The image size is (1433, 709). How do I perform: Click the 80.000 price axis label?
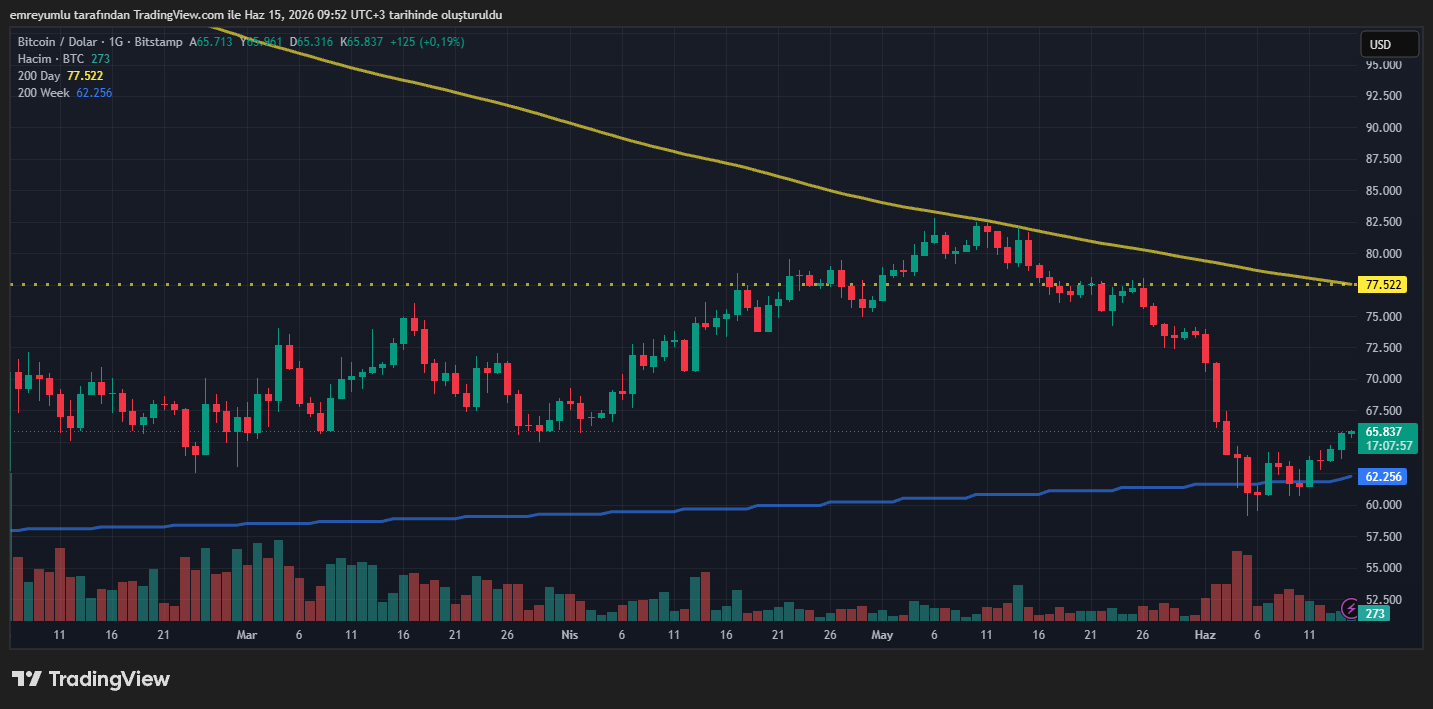[x=1383, y=254]
